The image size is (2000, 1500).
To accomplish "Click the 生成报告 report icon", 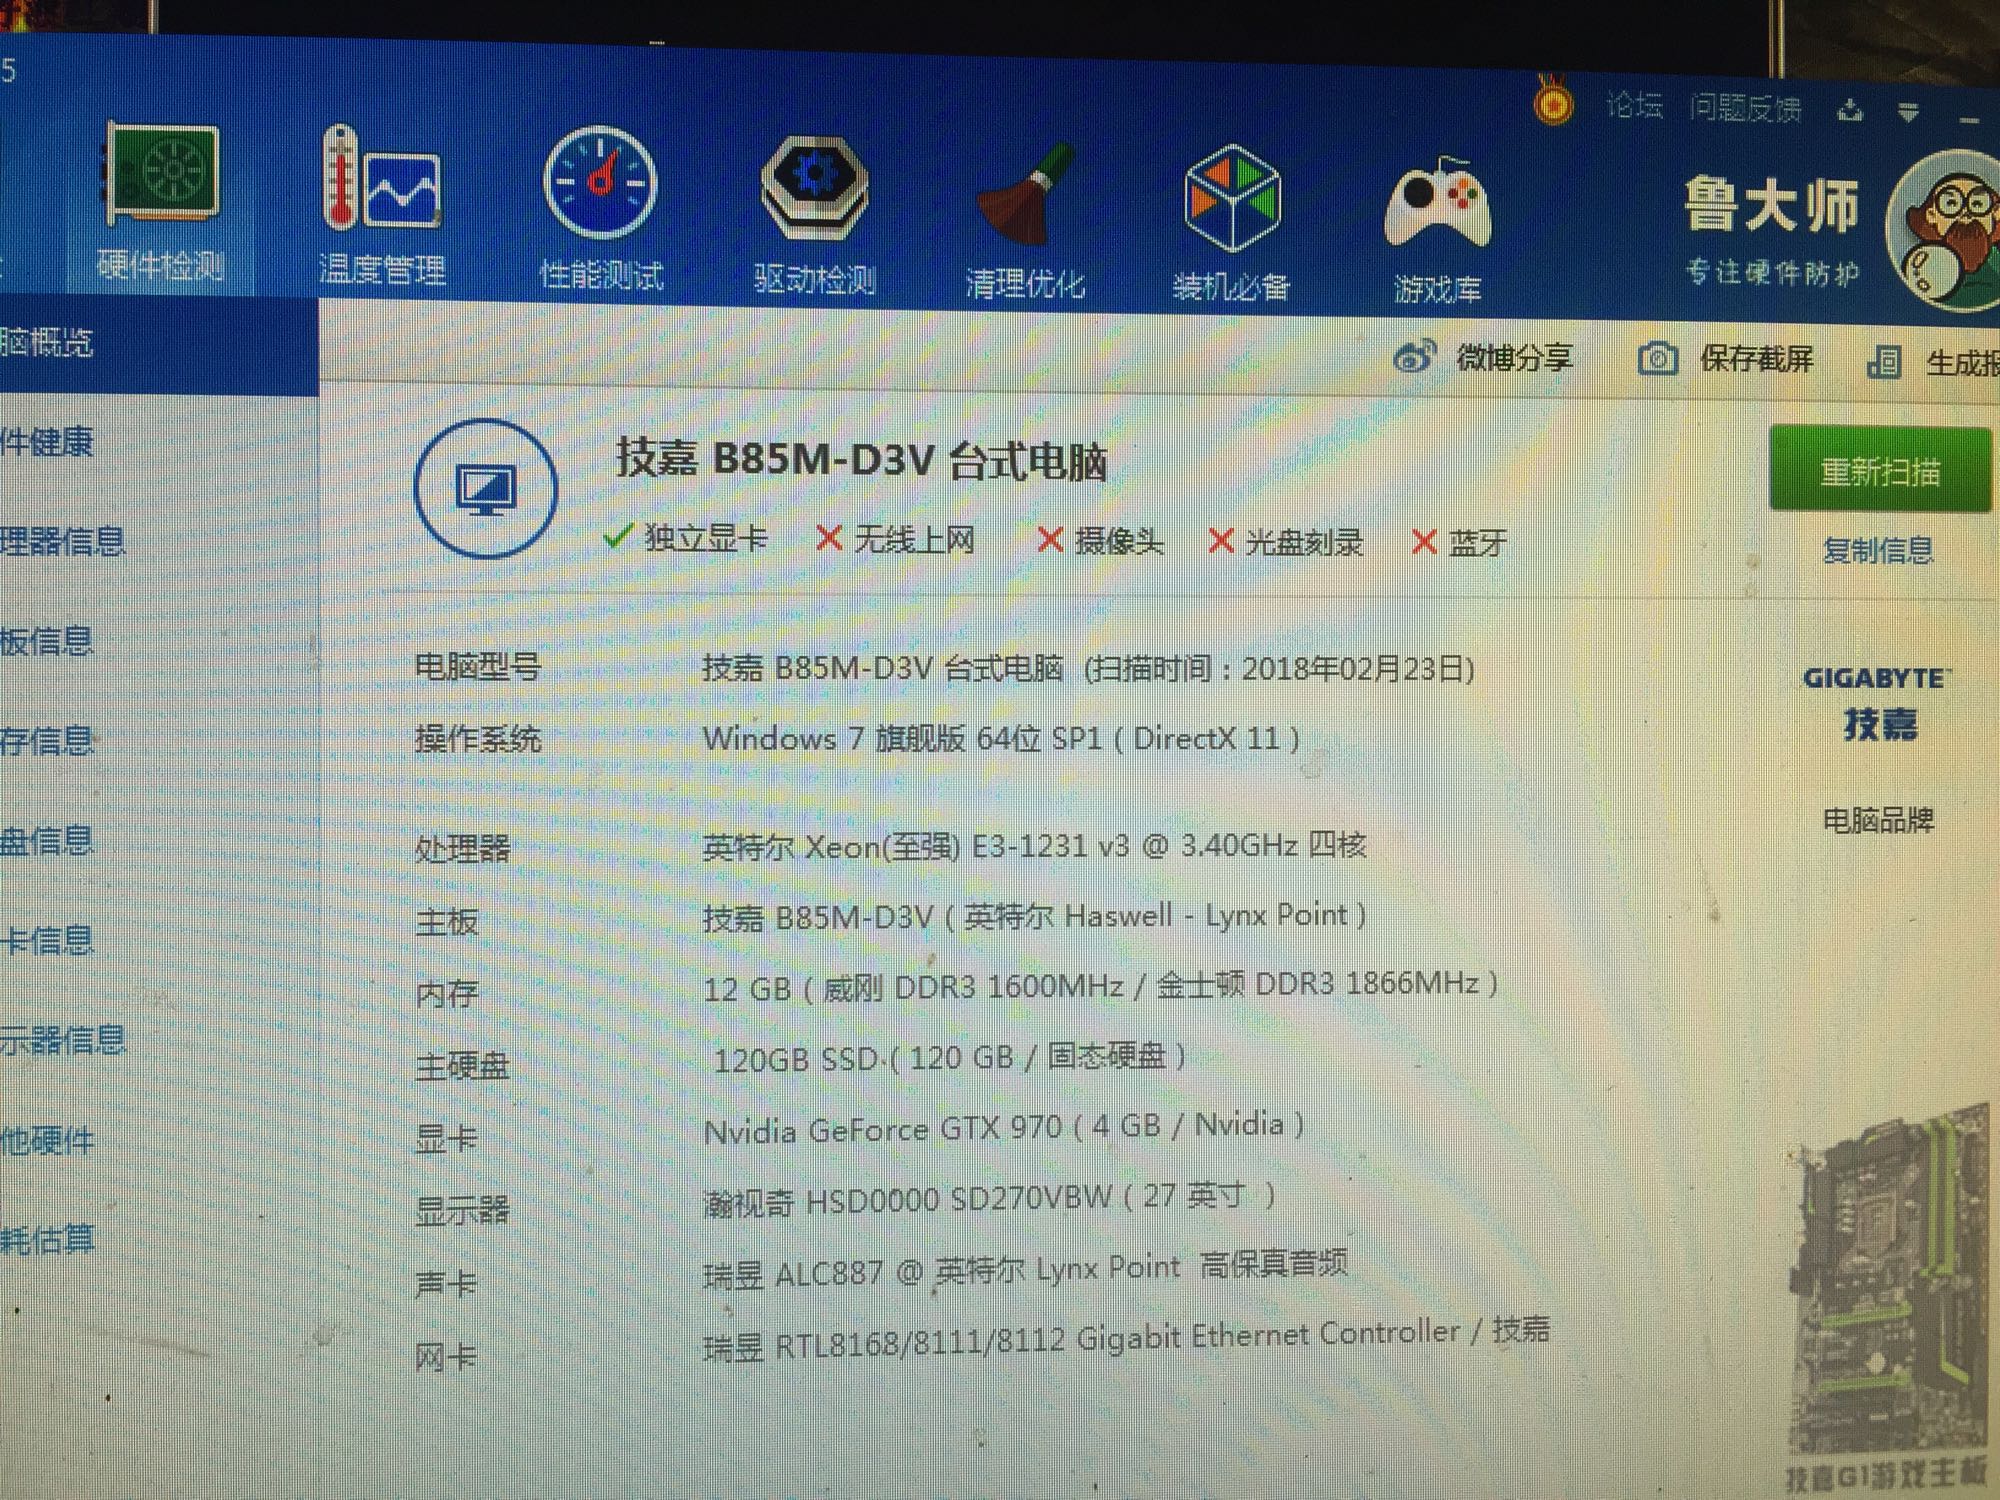I will tap(1884, 362).
